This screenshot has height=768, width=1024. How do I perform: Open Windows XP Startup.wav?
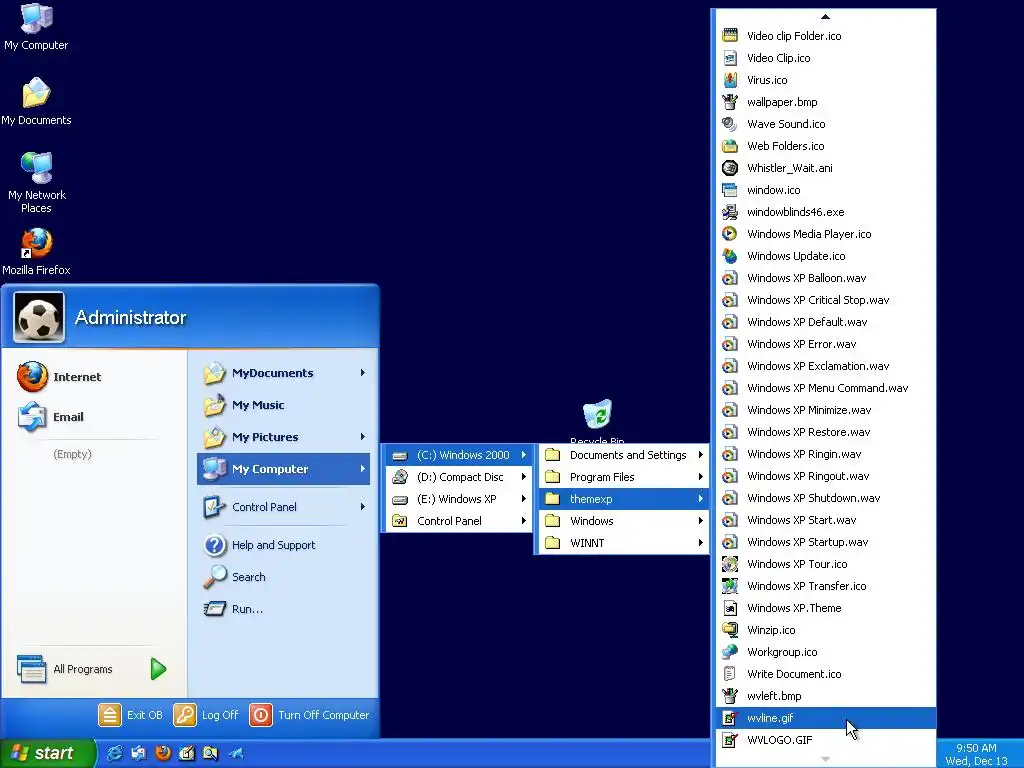point(825,542)
